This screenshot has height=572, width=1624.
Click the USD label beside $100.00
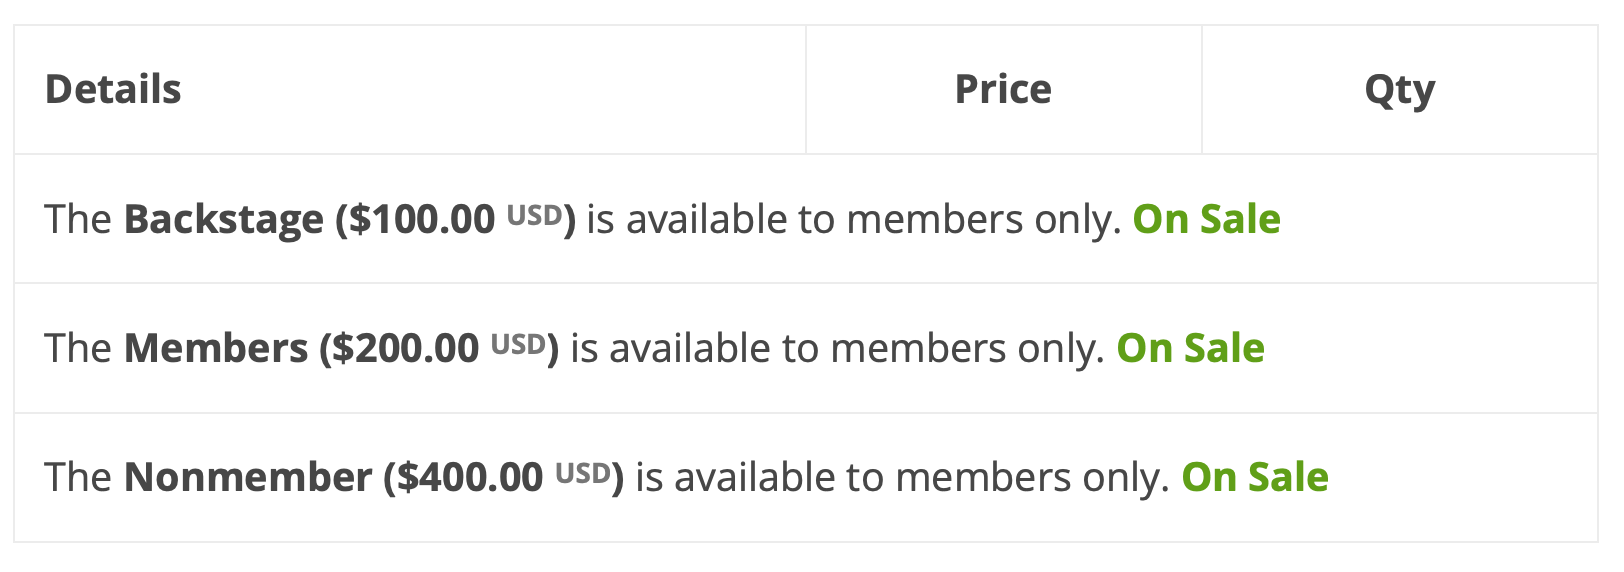534,215
